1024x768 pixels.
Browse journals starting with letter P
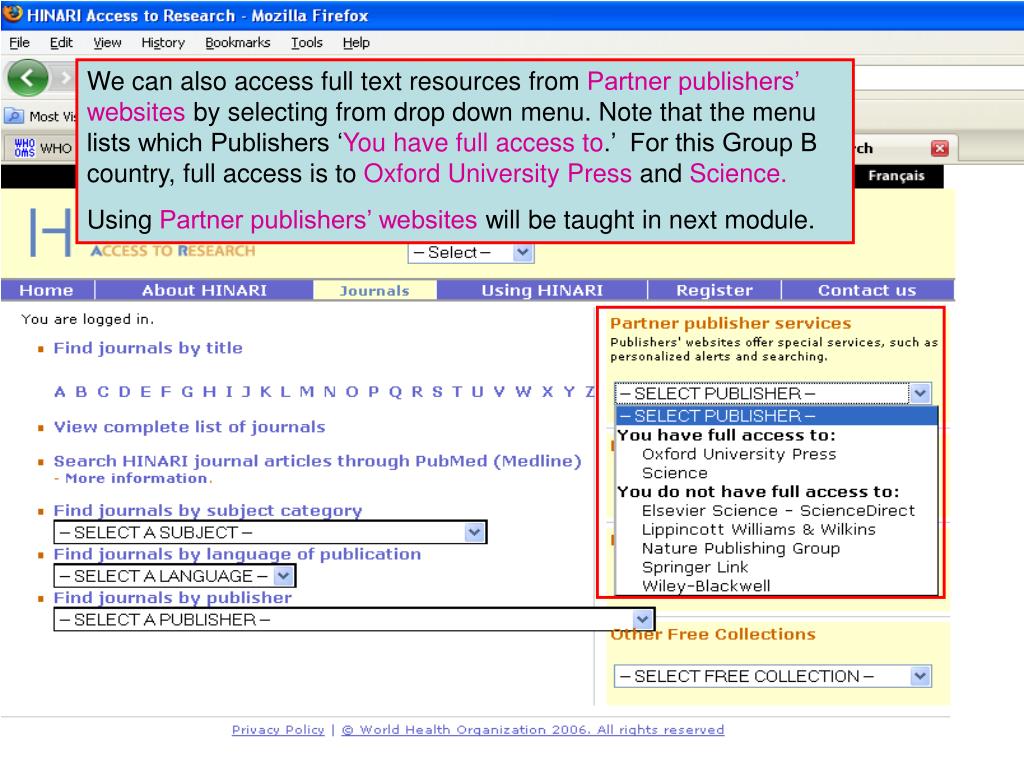(374, 392)
